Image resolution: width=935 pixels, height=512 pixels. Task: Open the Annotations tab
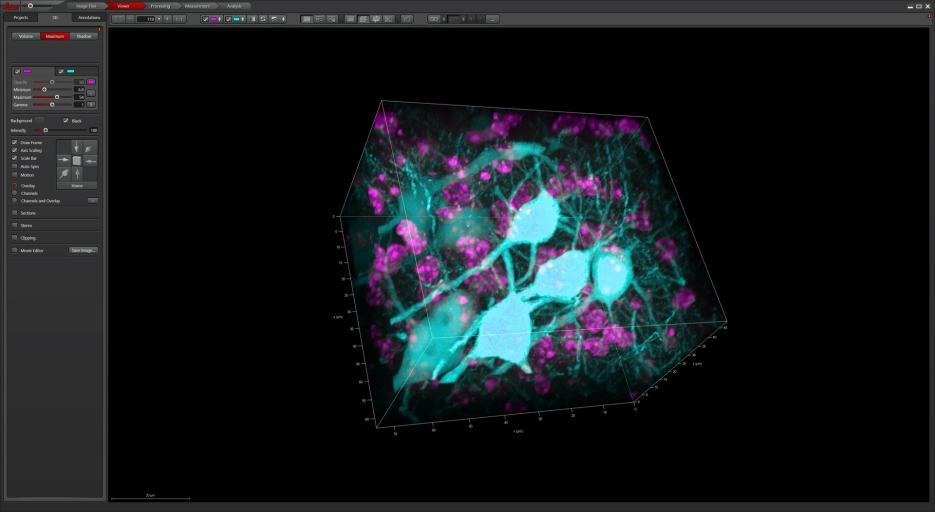click(89, 18)
